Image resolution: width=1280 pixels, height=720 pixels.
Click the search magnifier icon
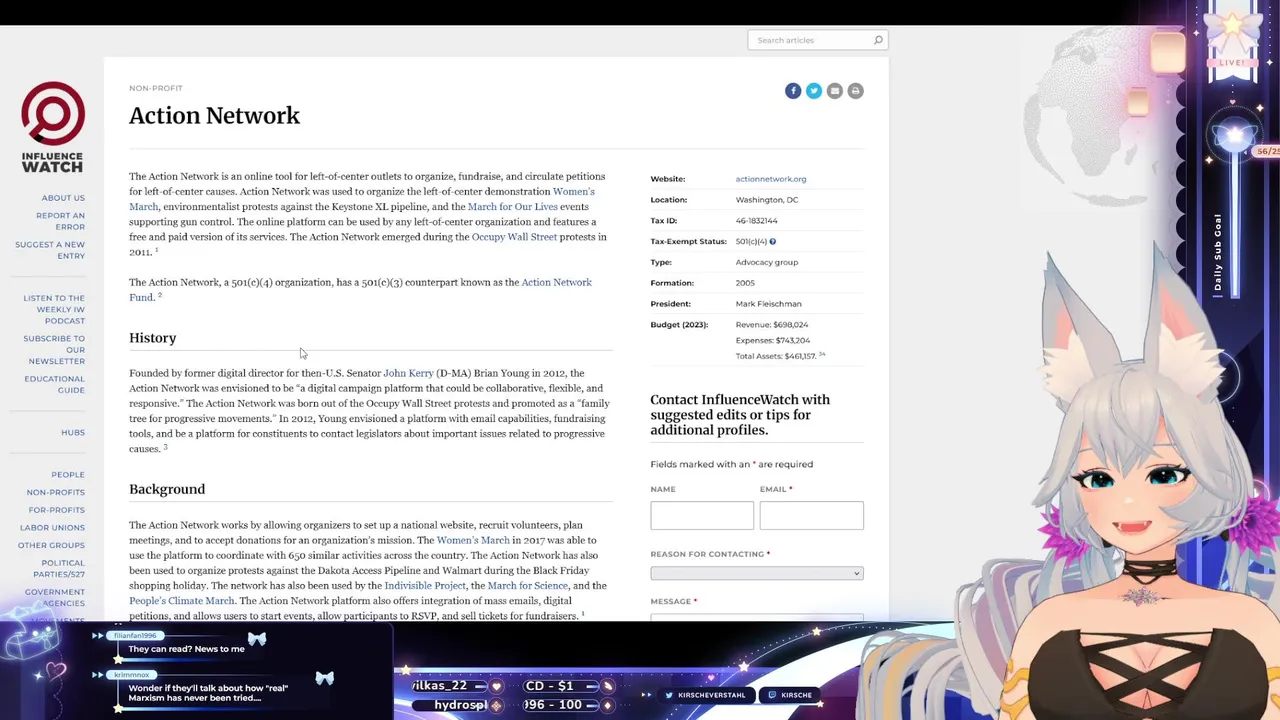click(x=878, y=40)
